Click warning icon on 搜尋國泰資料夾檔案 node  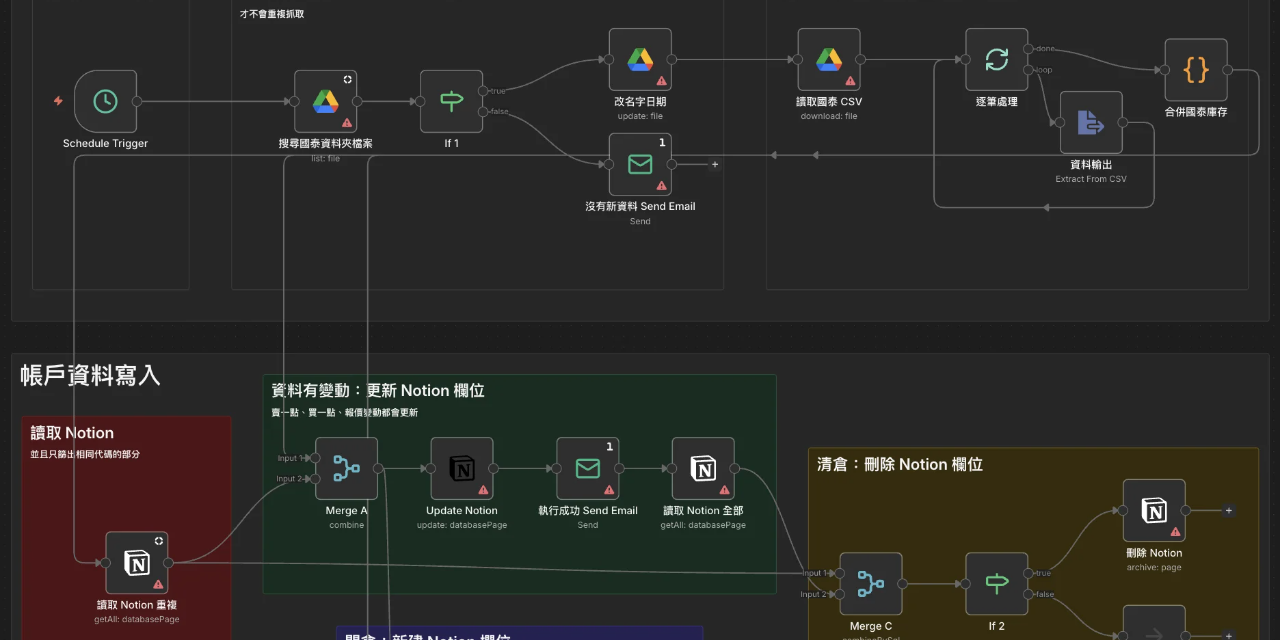click(x=347, y=123)
